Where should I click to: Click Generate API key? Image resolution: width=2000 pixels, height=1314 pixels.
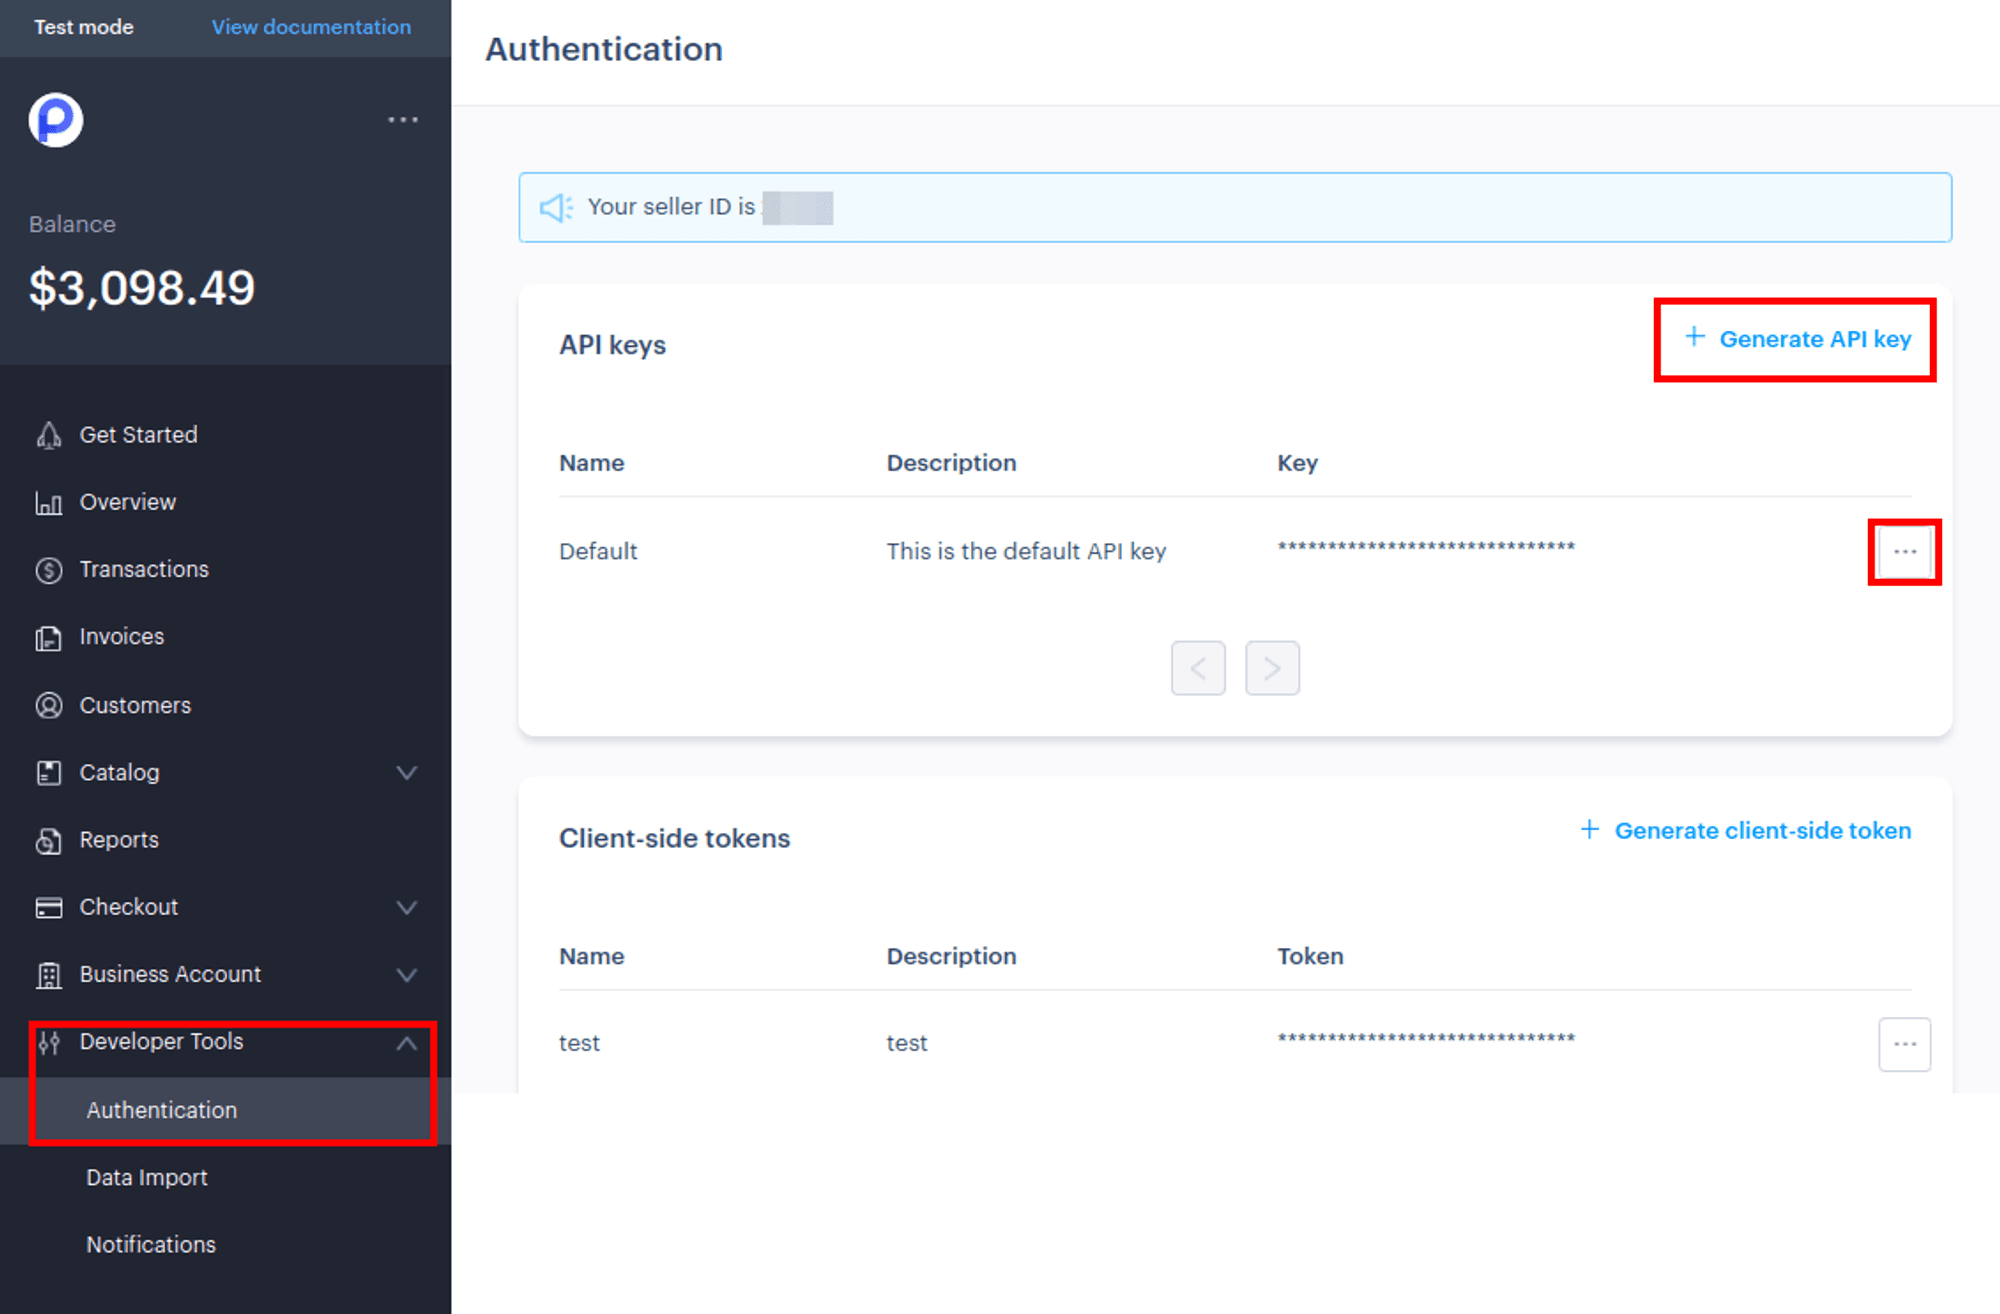[x=1797, y=339]
